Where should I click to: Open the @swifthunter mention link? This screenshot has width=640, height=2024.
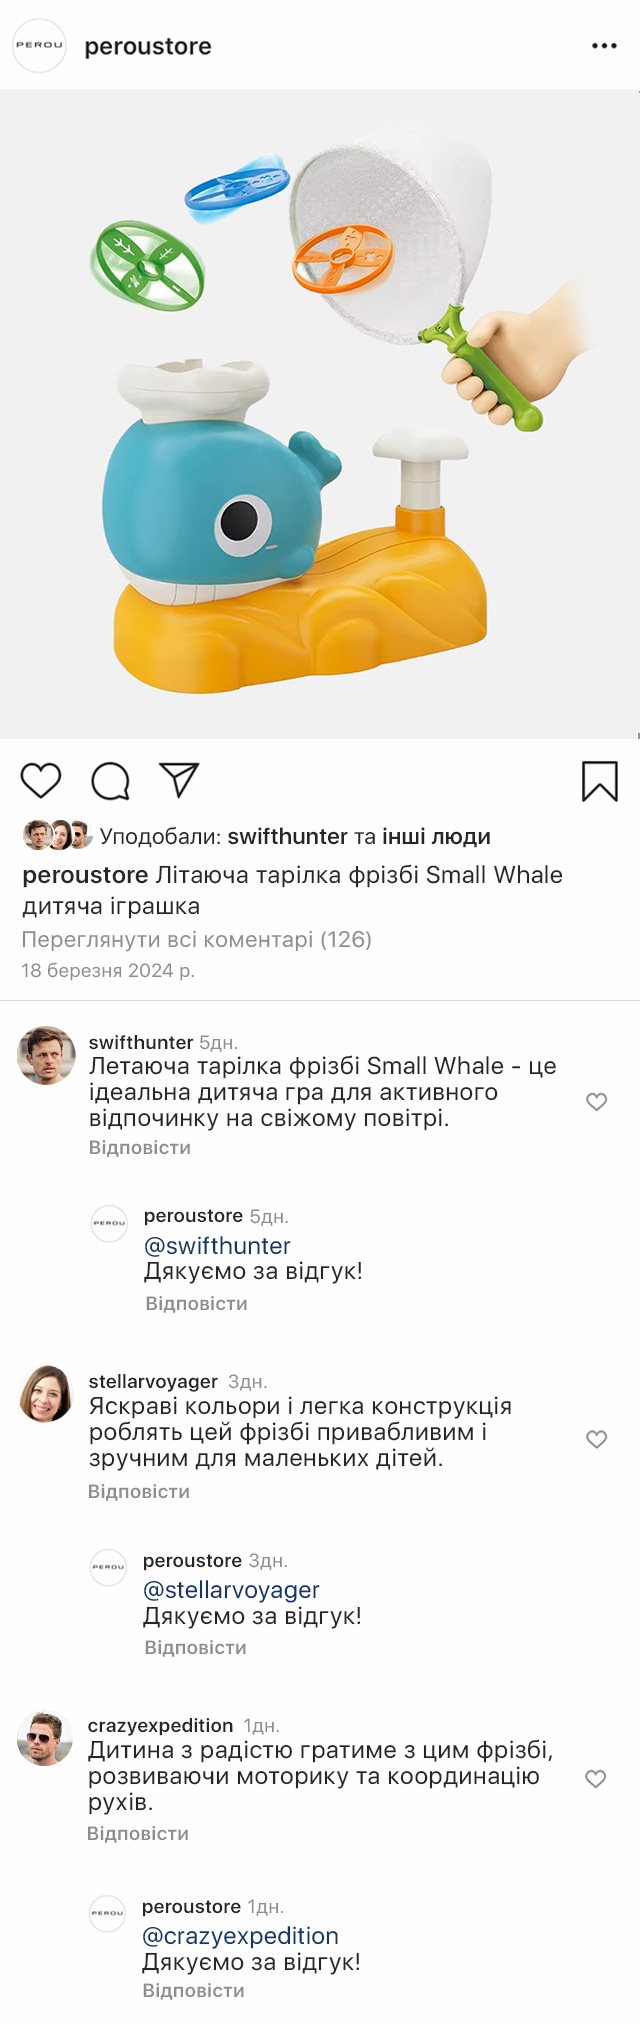click(217, 1245)
